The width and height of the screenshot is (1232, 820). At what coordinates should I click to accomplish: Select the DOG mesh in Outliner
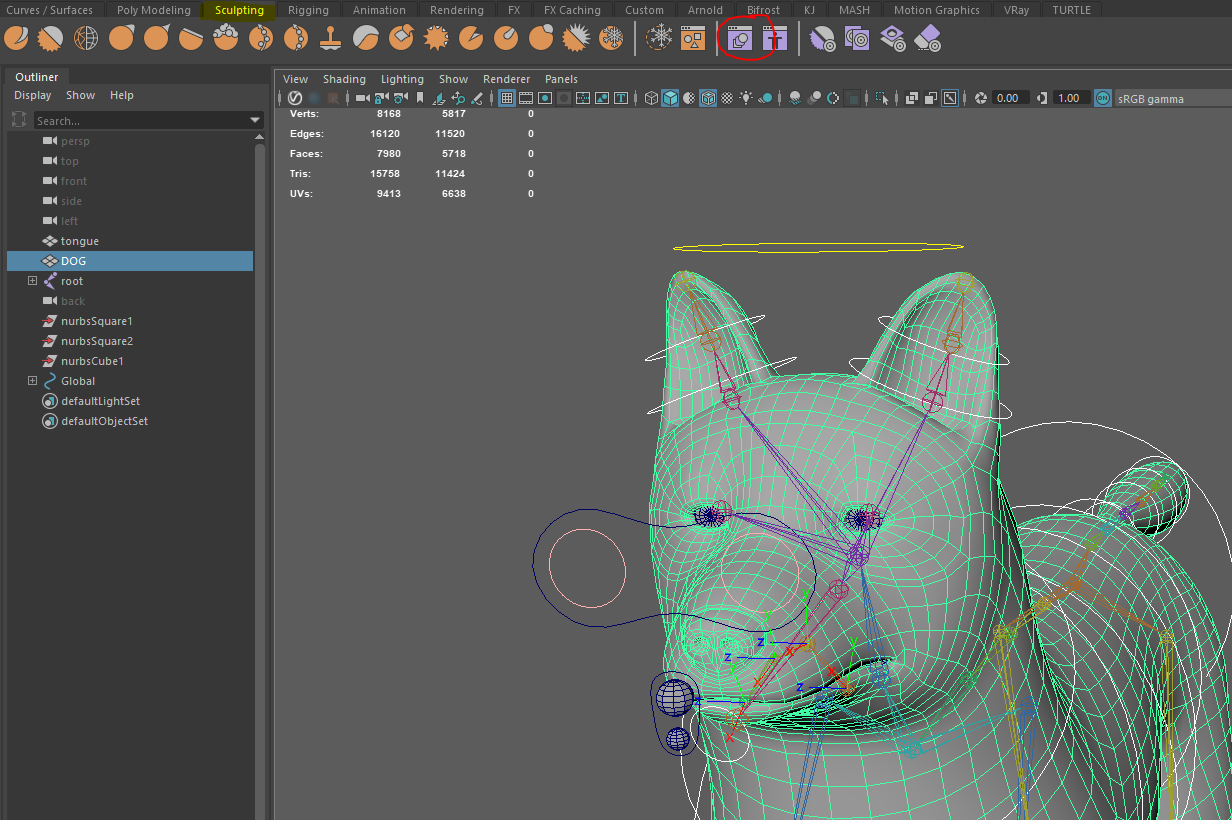[130, 261]
